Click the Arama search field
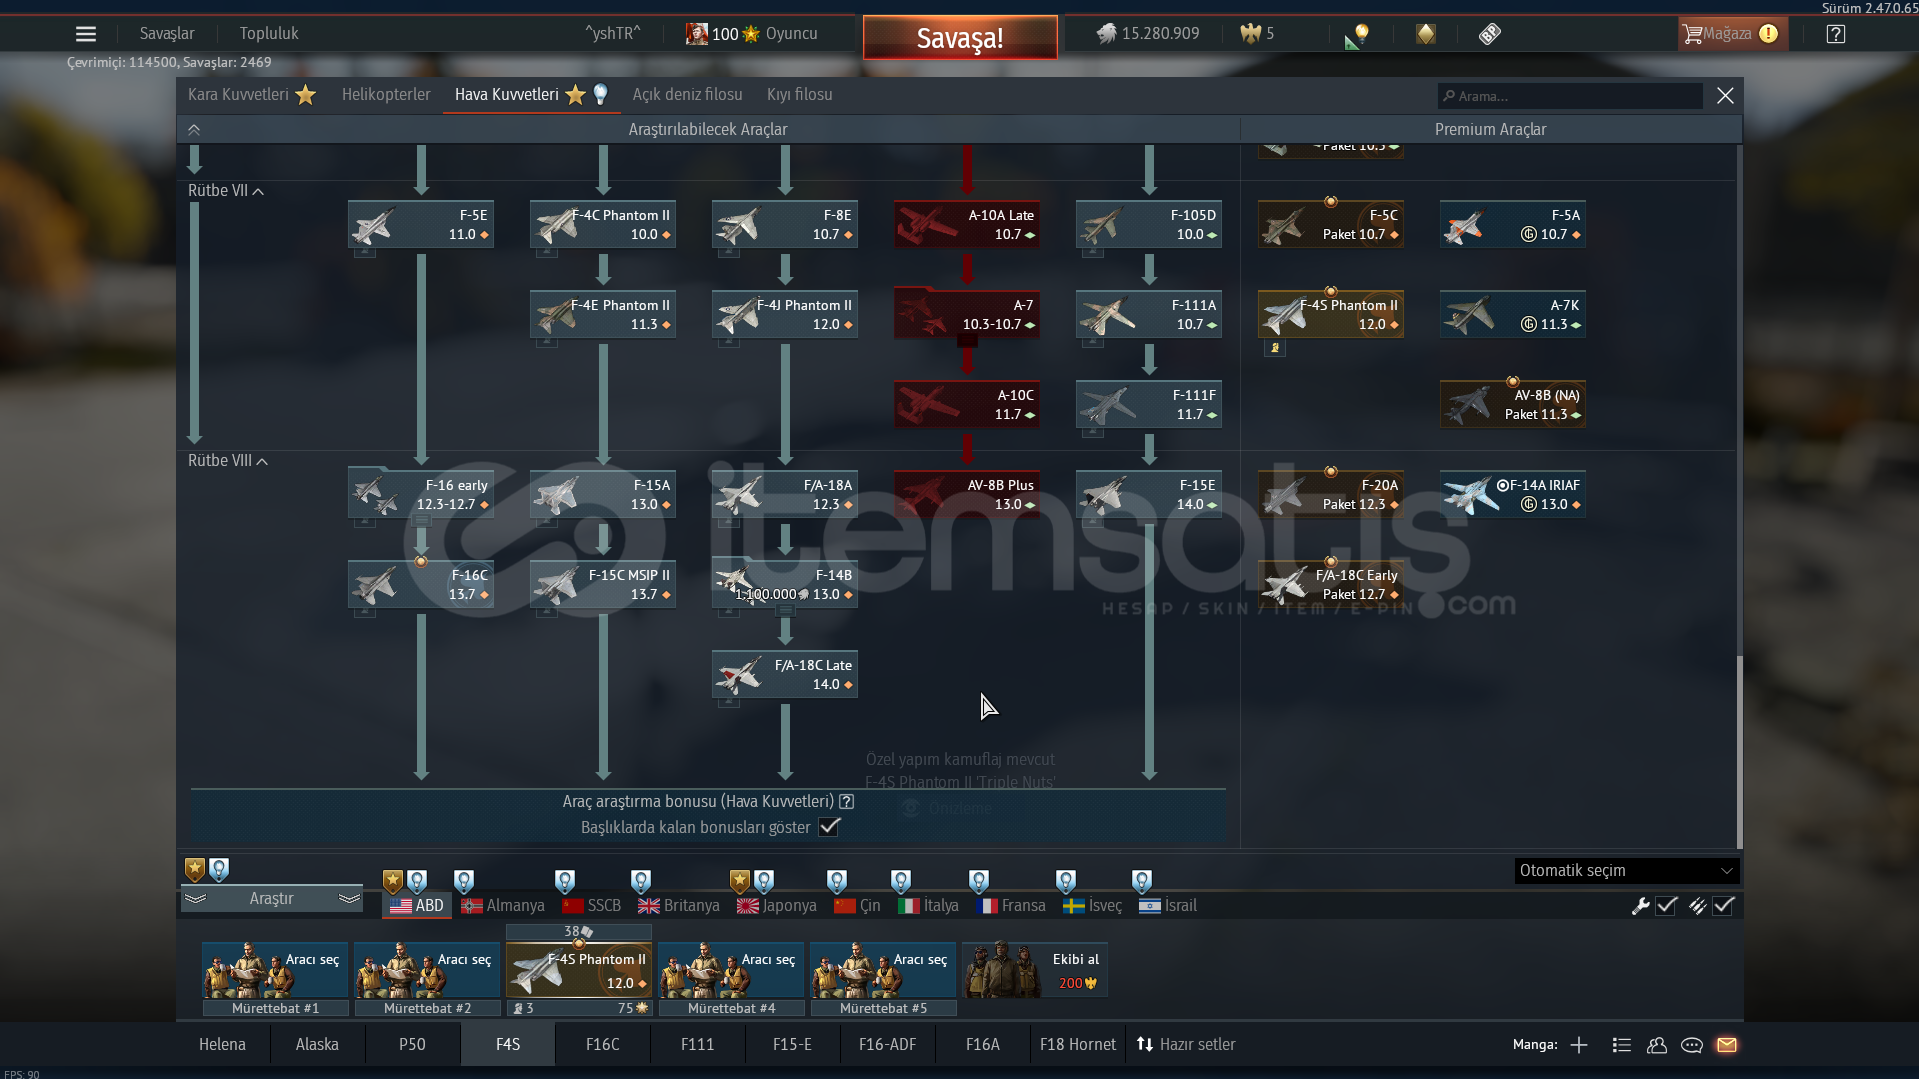Viewport: 1919px width, 1079px height. pos(1571,96)
